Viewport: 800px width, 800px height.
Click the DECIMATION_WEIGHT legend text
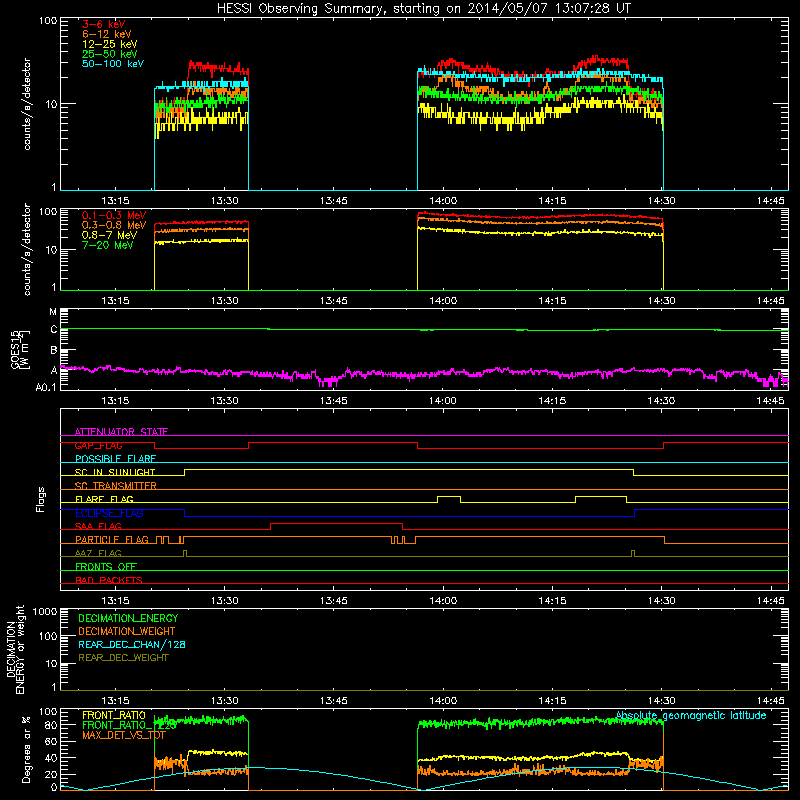127,631
